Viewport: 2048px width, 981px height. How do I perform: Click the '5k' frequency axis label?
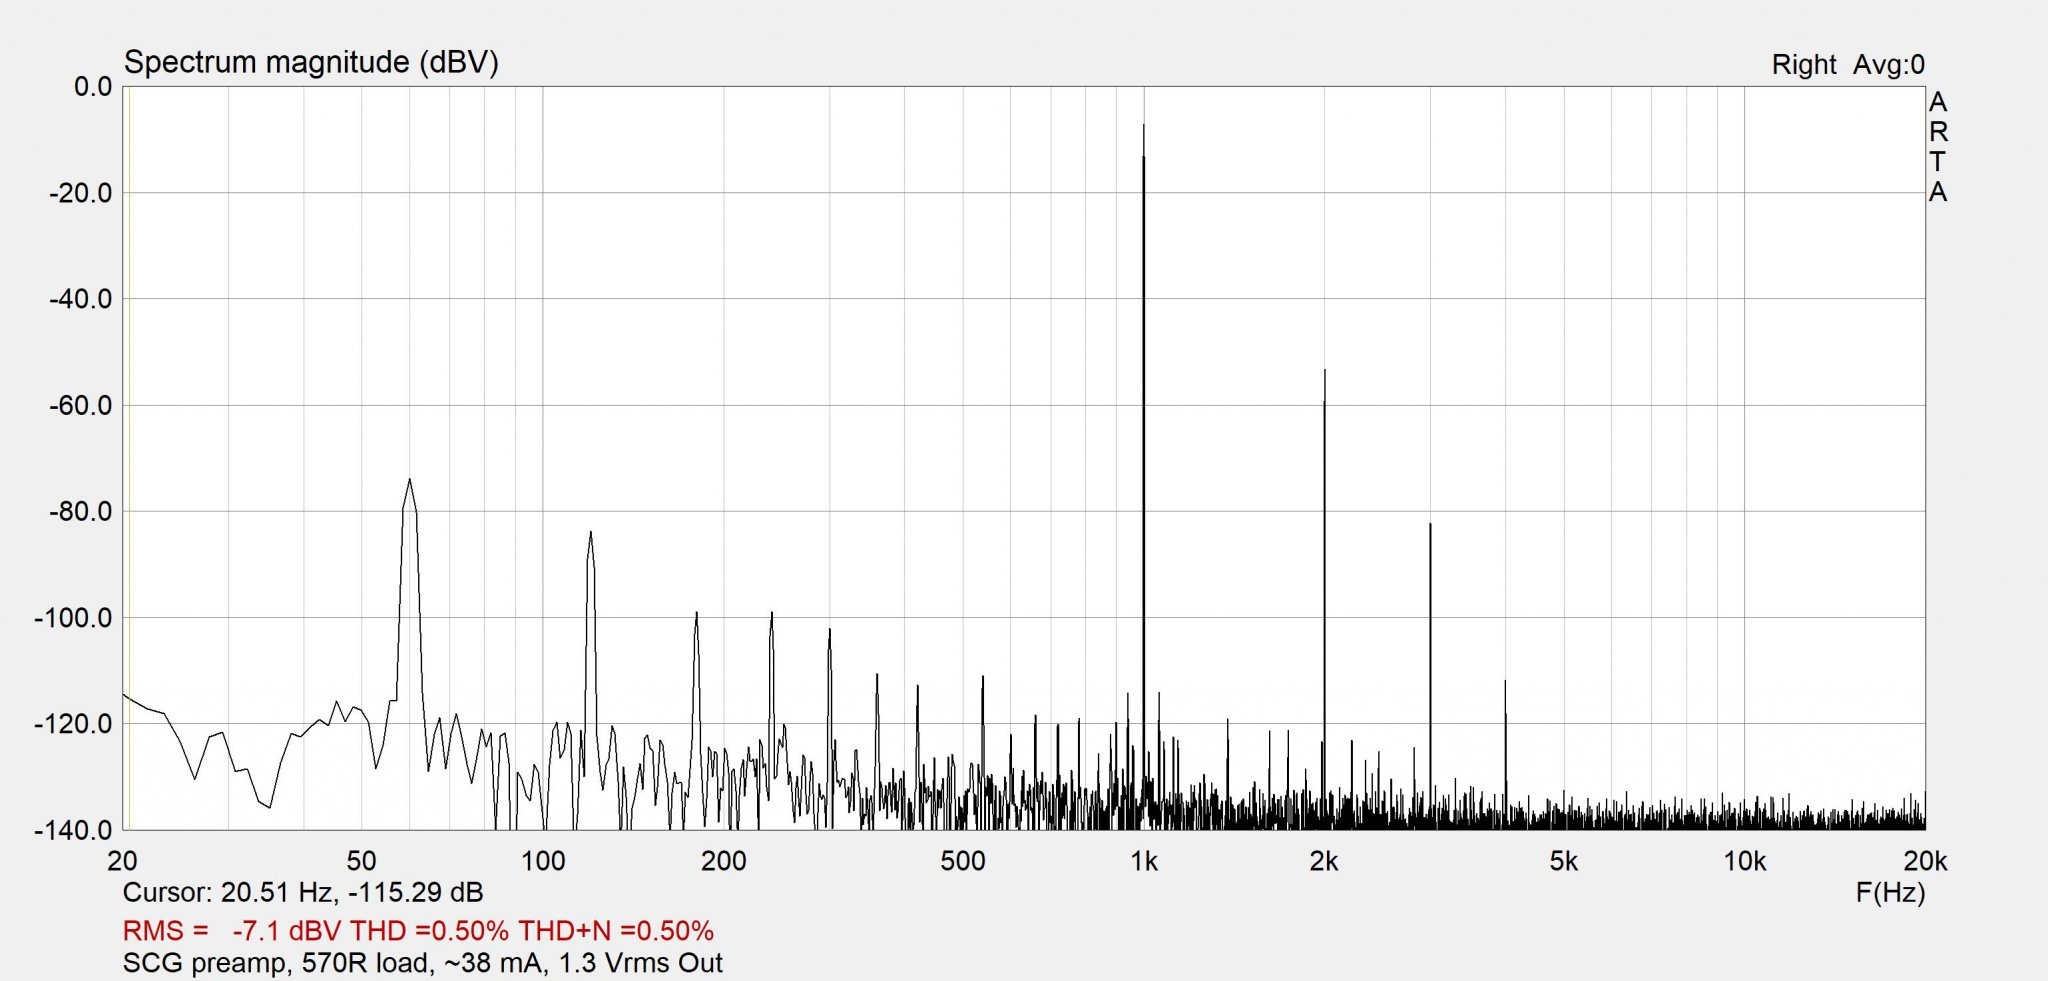(x=1564, y=861)
